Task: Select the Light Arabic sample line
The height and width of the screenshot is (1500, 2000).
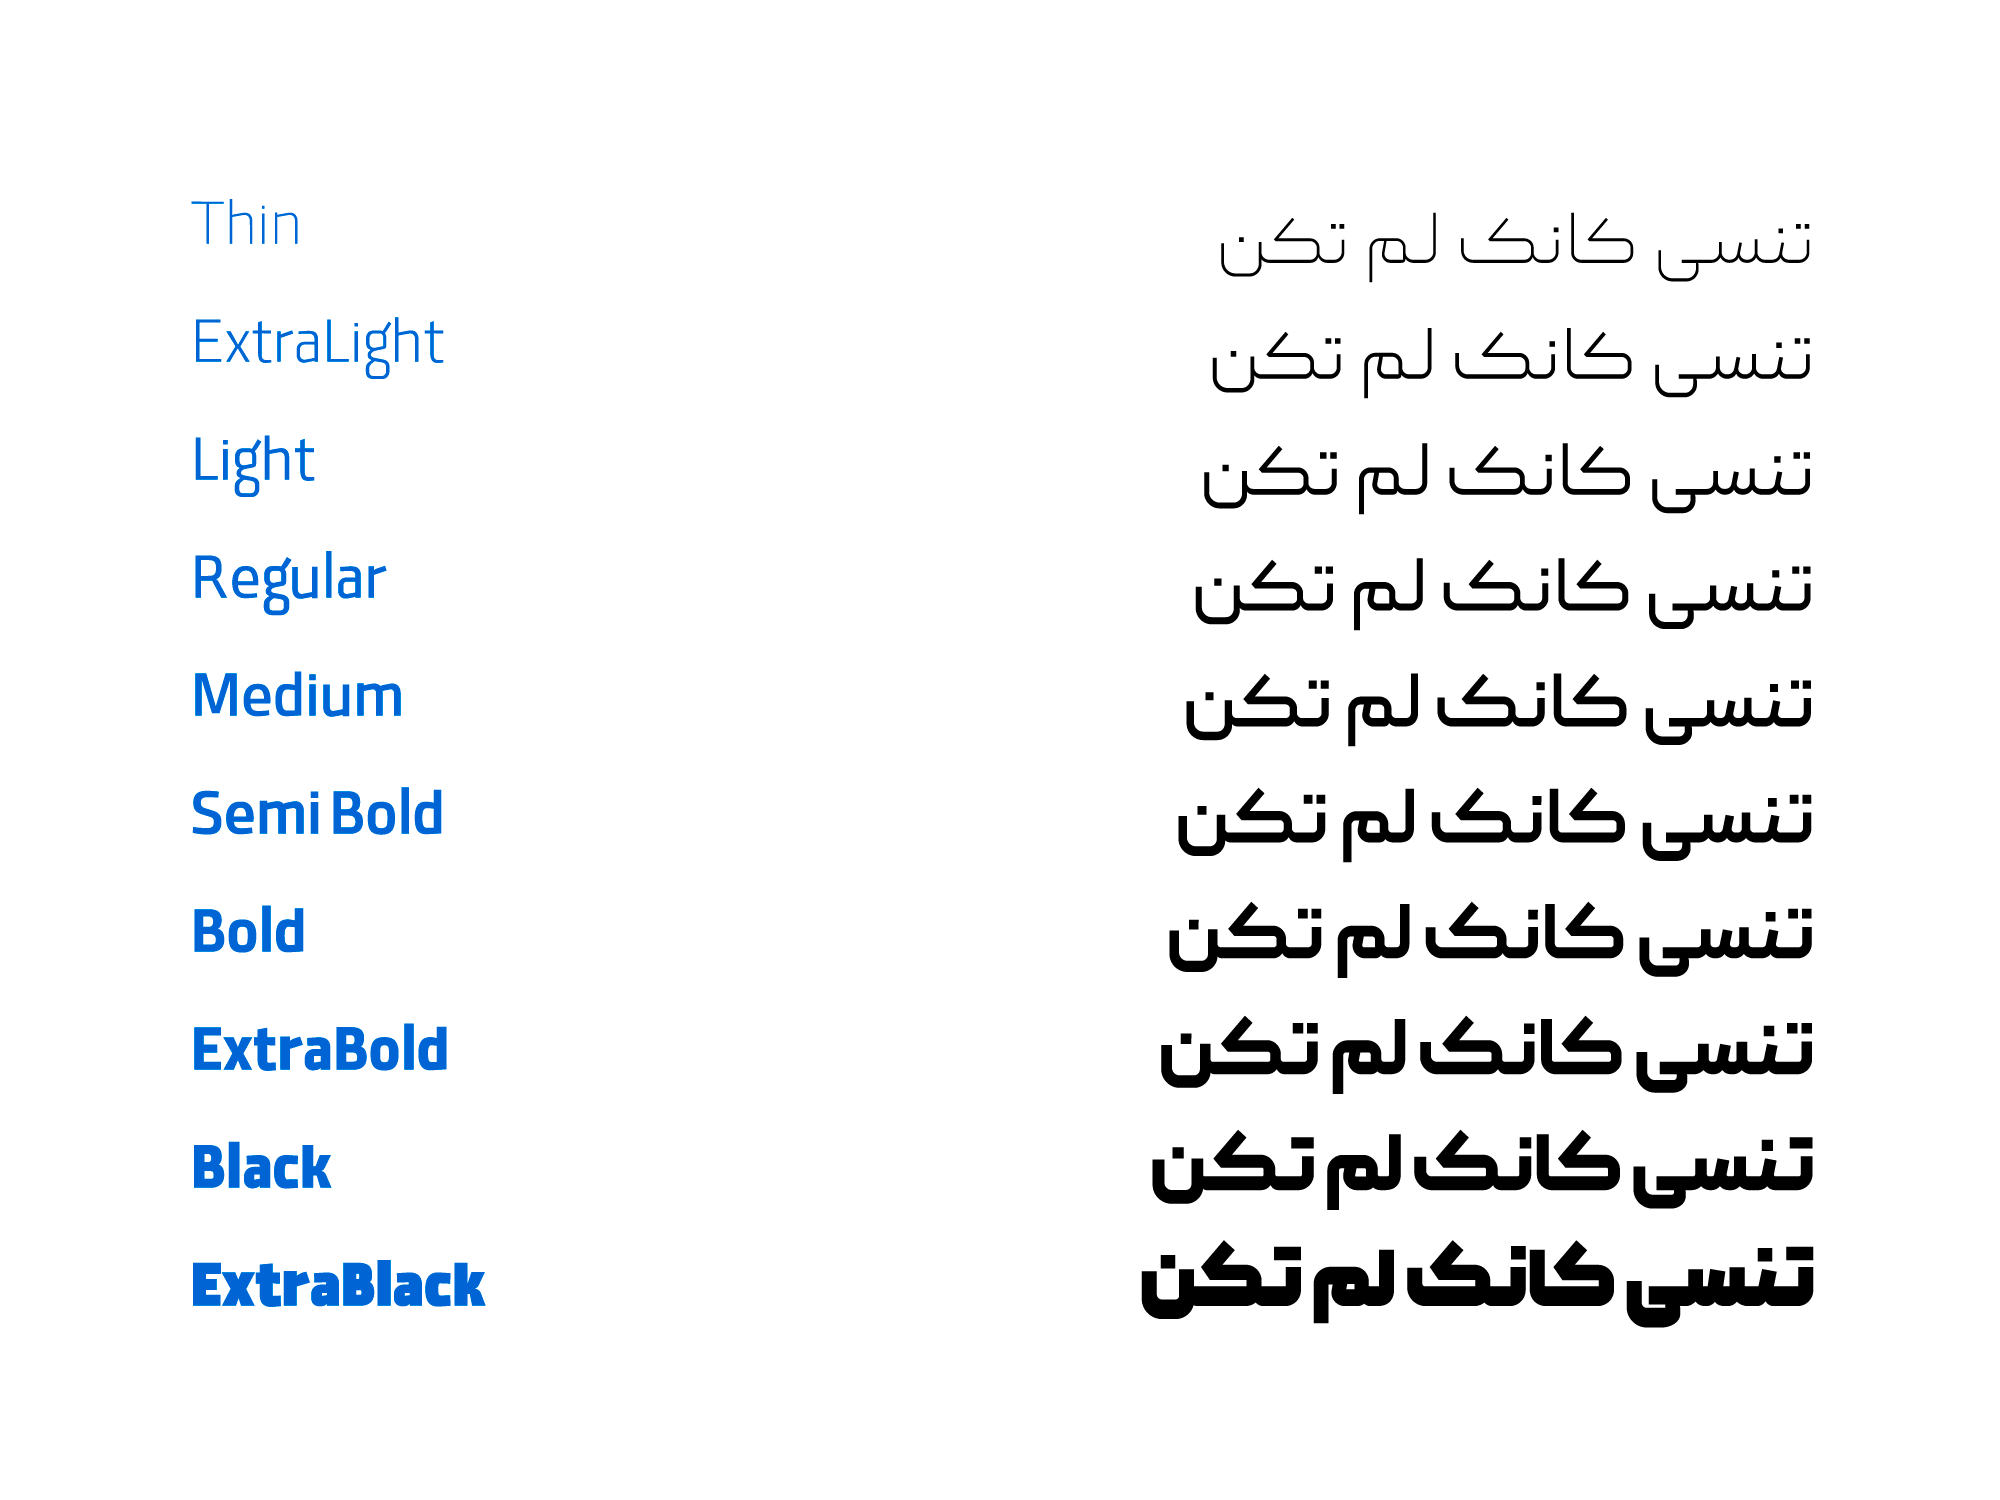Action: click(1507, 478)
